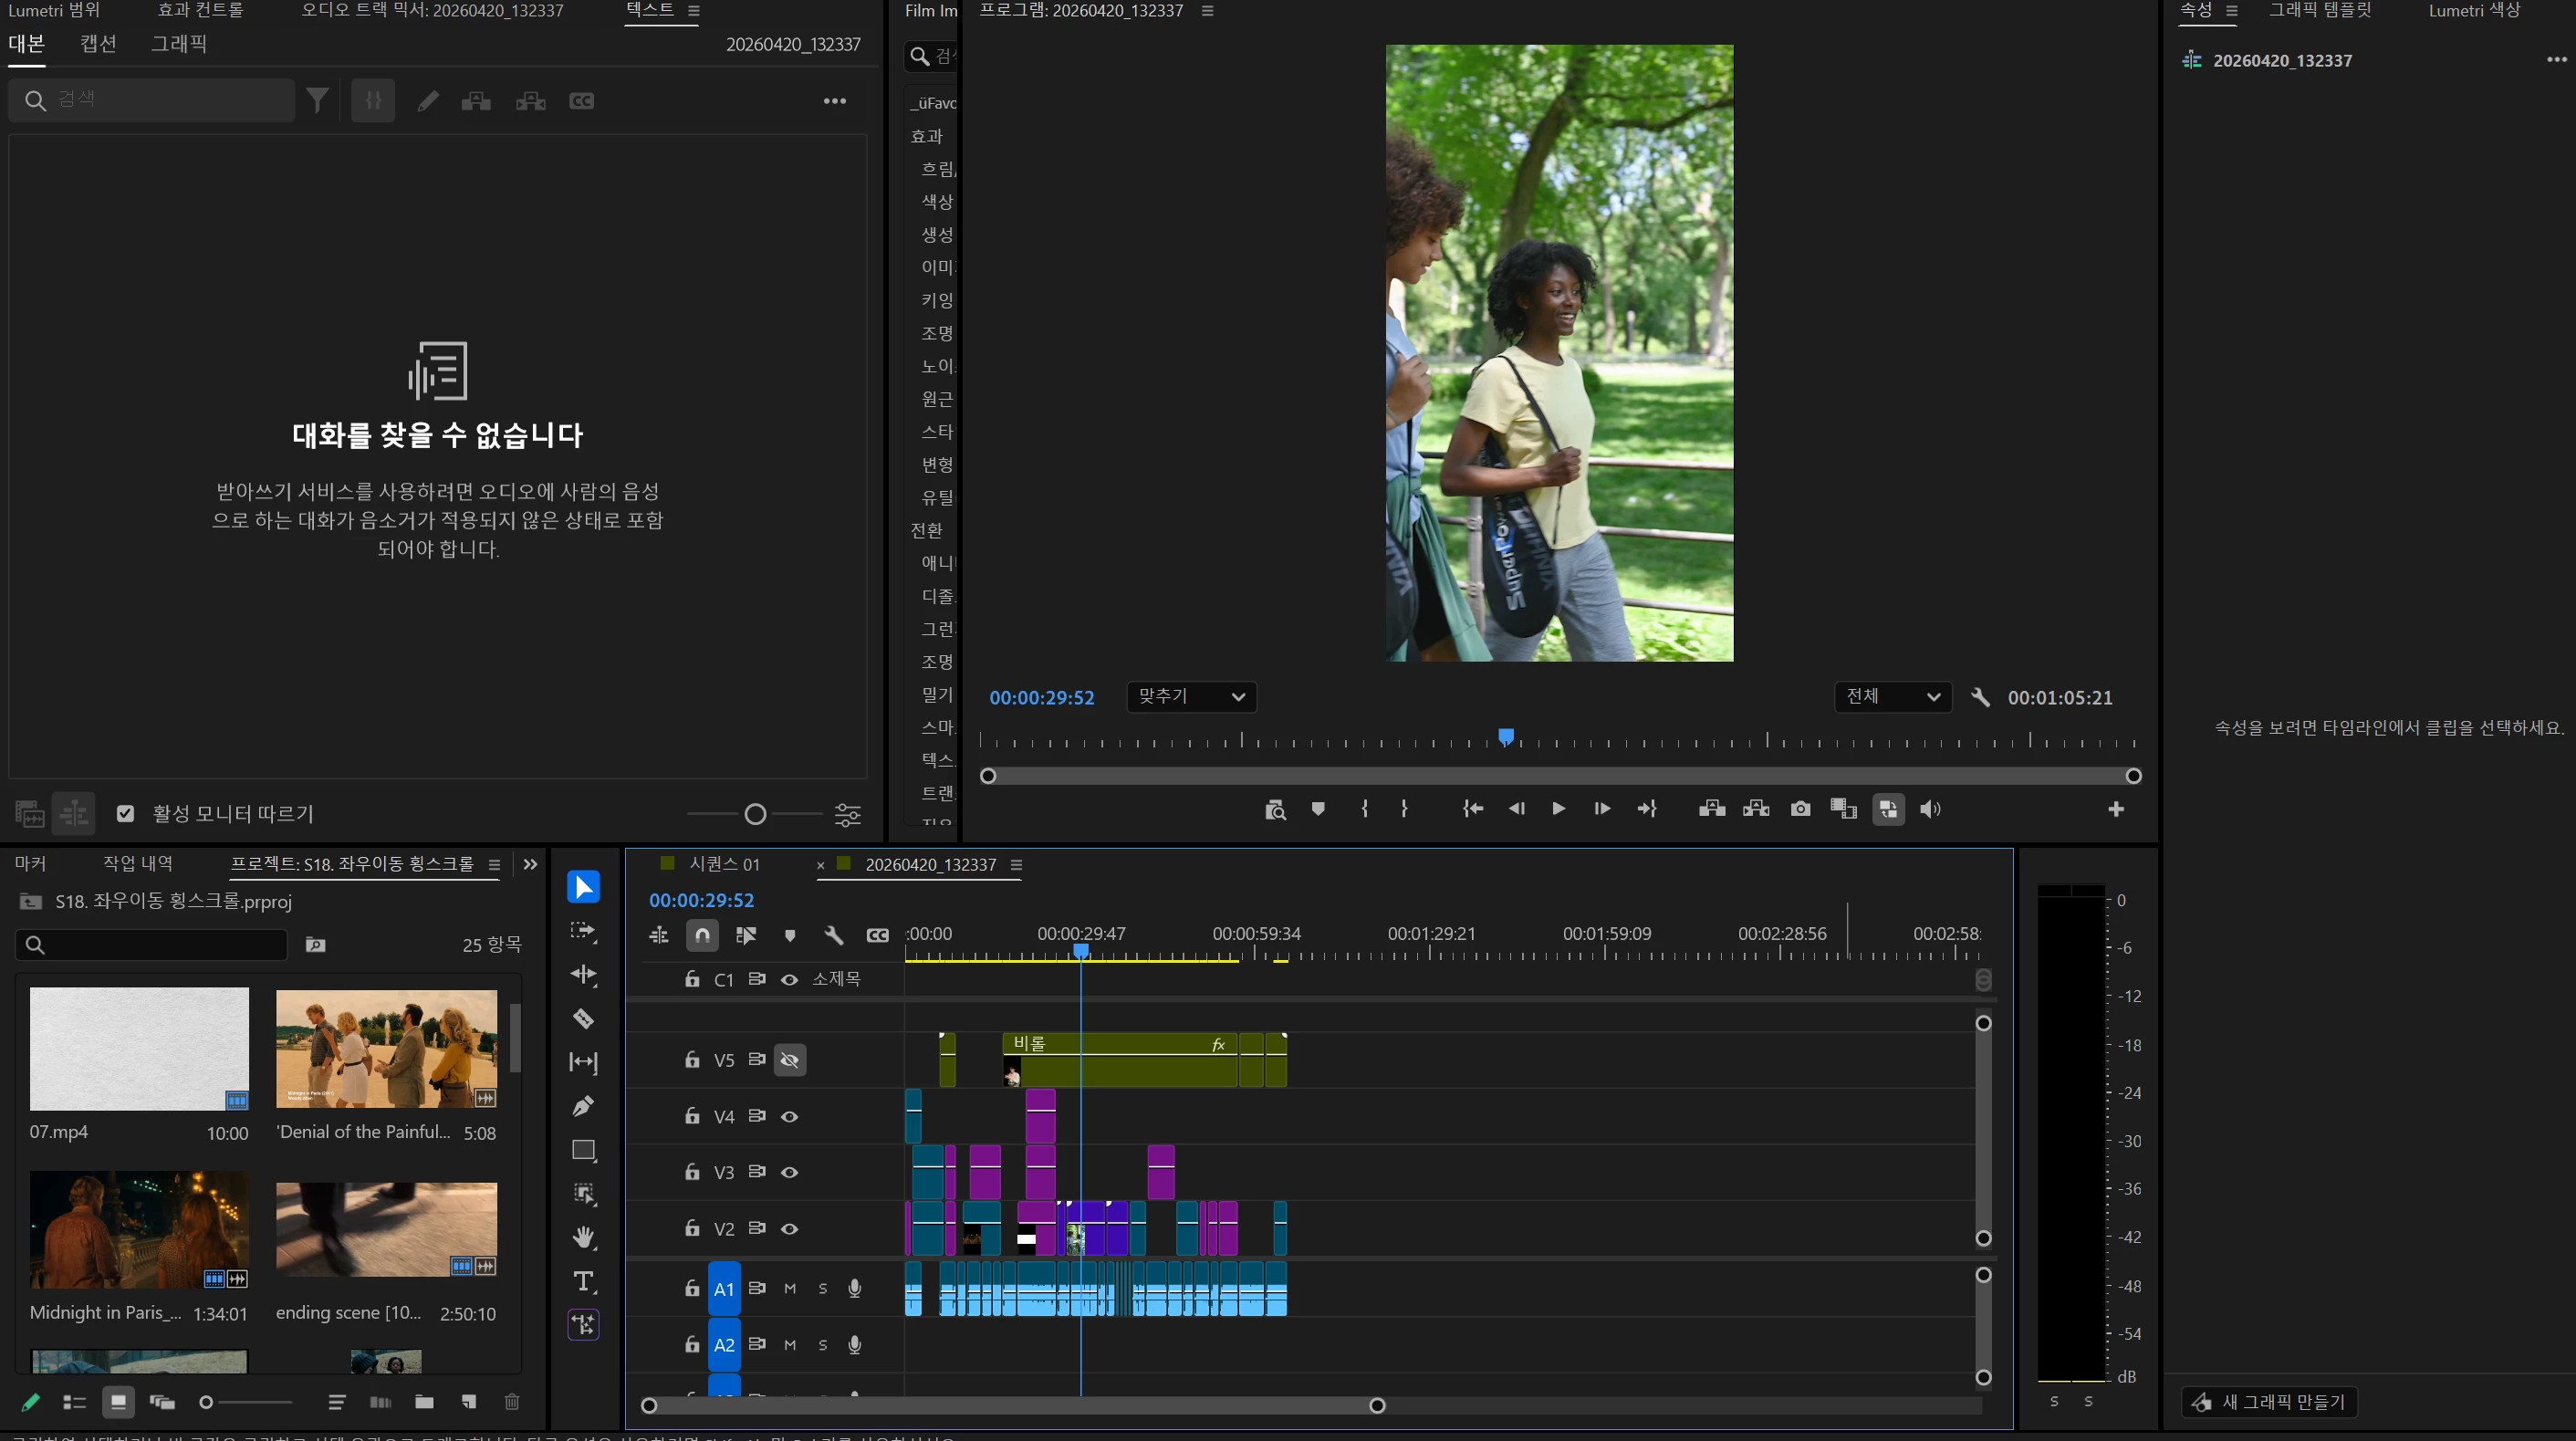Select the Pen tool
The image size is (2576, 1441).
click(x=583, y=1106)
